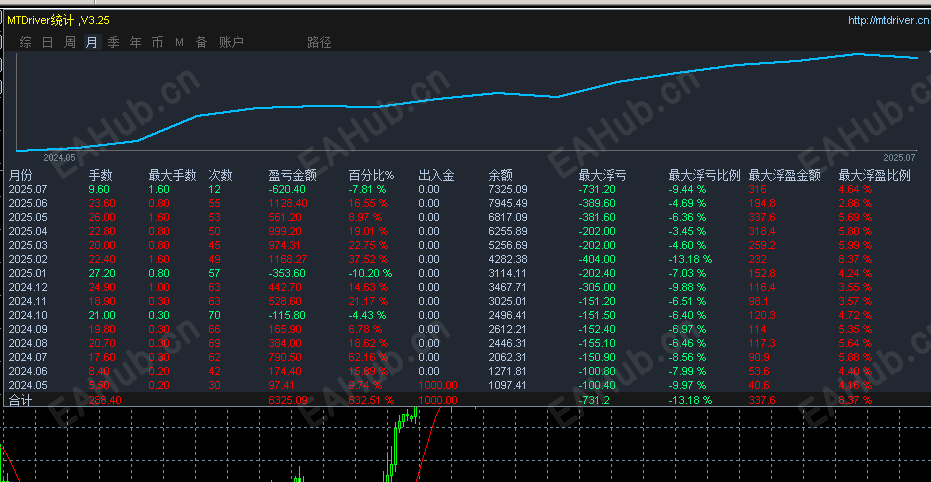The width and height of the screenshot is (931, 482).
Task: Click the 最大浮亏 column header
Action: tap(603, 175)
